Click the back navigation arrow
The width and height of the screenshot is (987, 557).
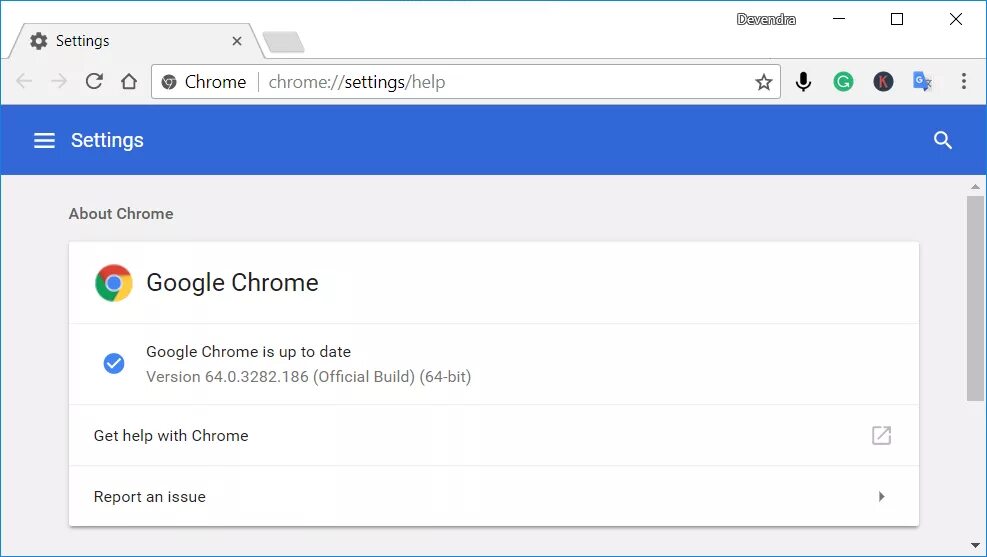25,82
